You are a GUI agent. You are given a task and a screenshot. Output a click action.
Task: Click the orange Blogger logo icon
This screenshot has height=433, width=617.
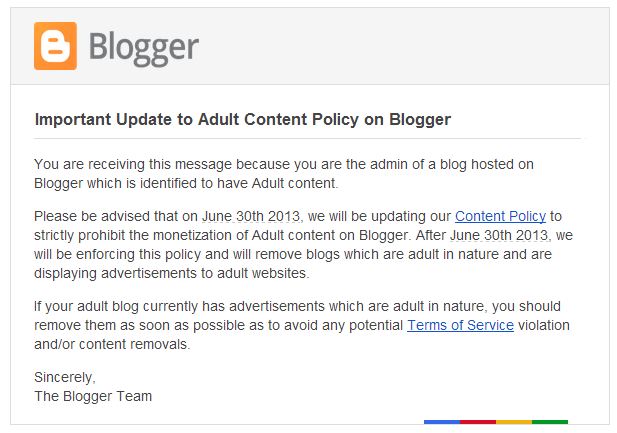coord(55,46)
